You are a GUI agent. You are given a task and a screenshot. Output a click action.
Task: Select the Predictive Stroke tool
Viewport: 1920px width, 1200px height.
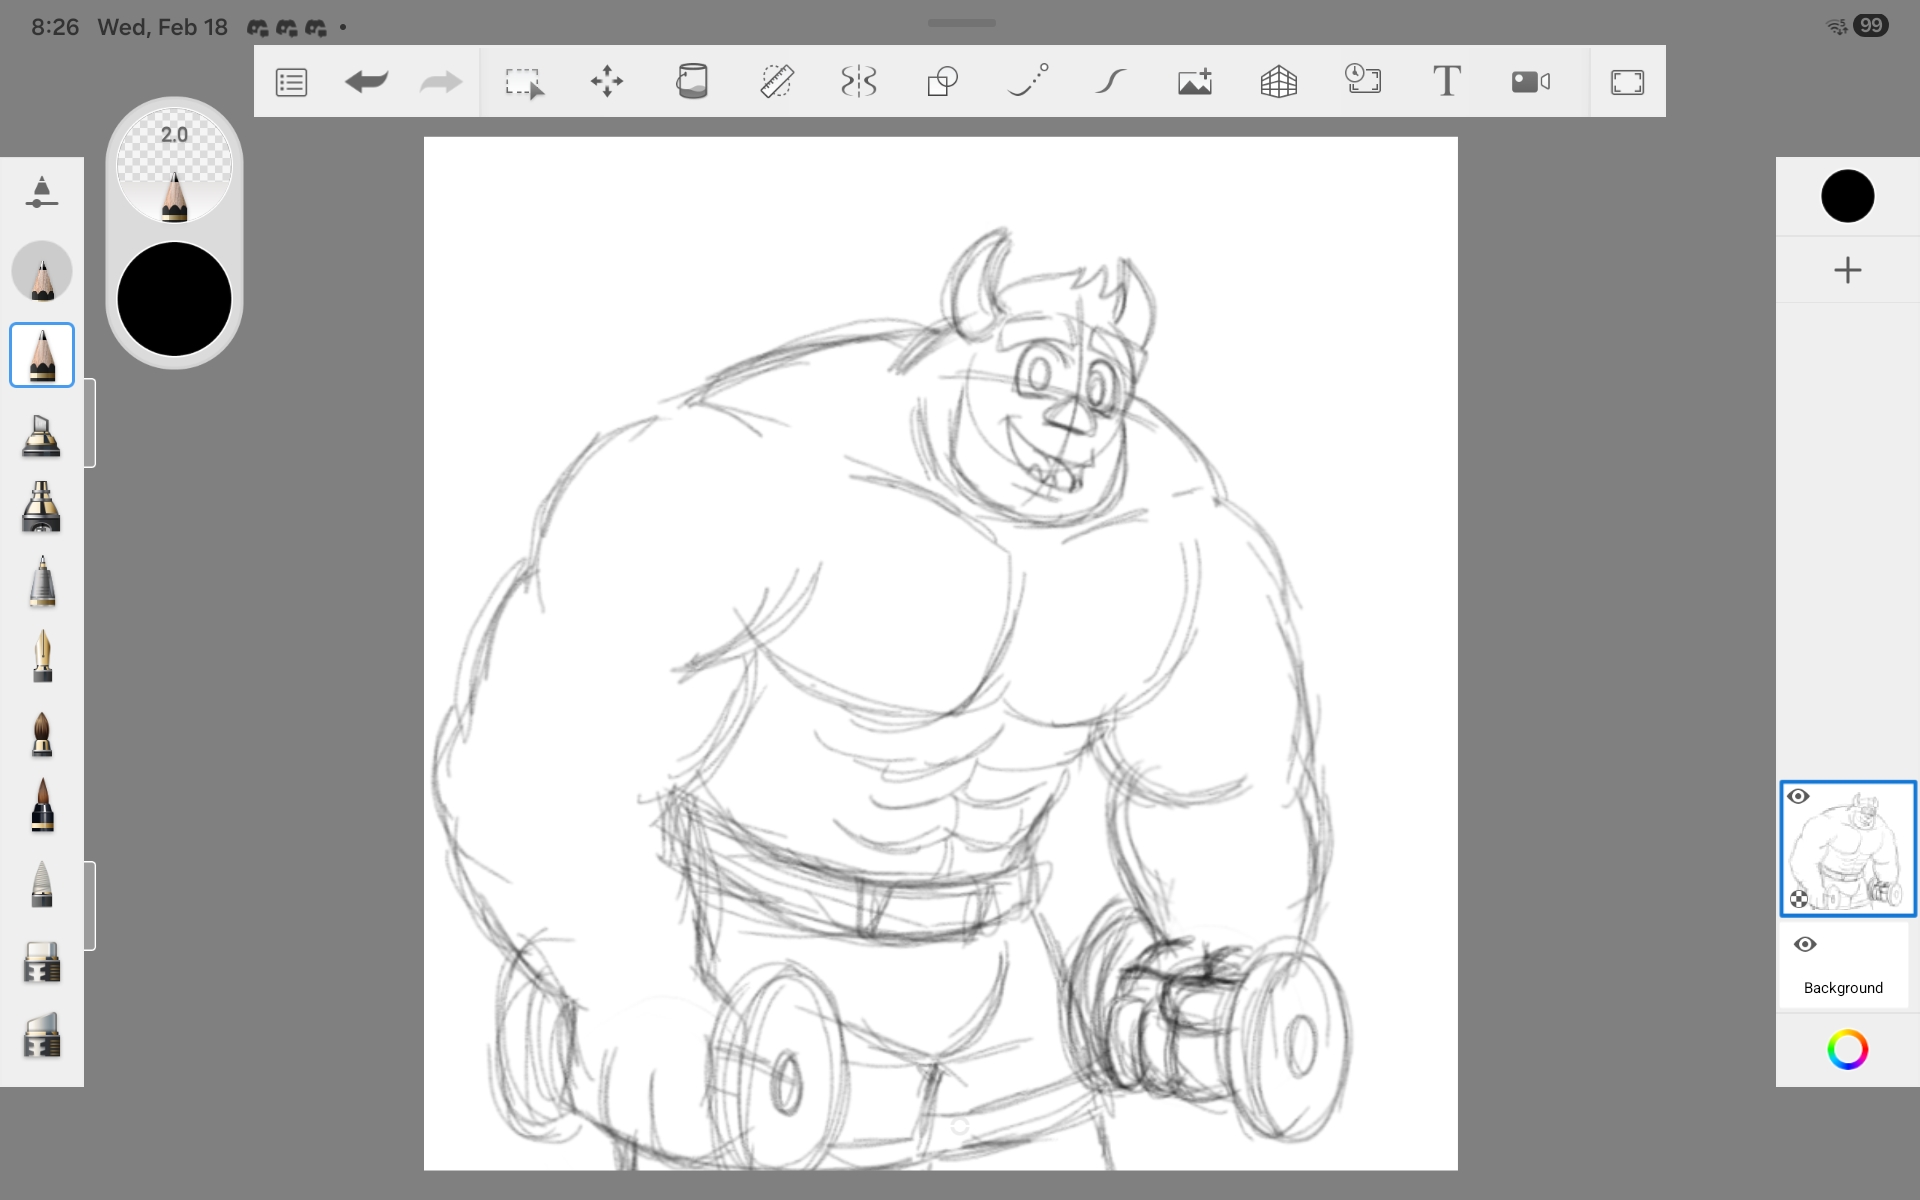coord(1111,82)
